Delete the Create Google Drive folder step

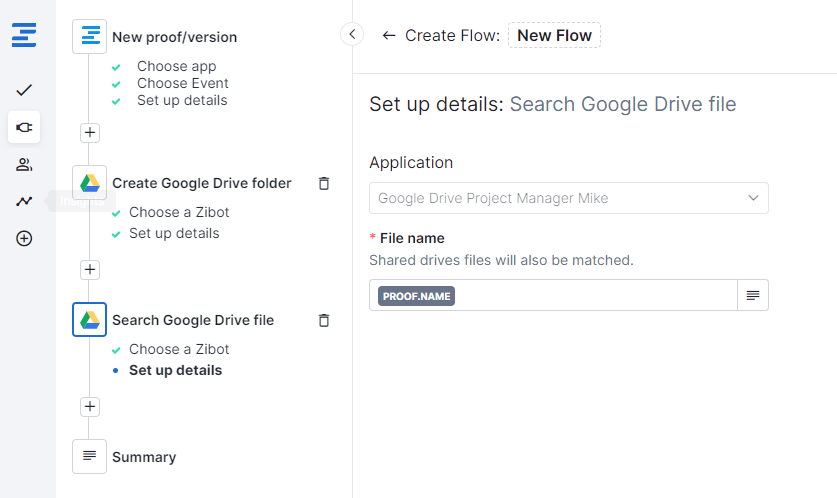coord(323,183)
